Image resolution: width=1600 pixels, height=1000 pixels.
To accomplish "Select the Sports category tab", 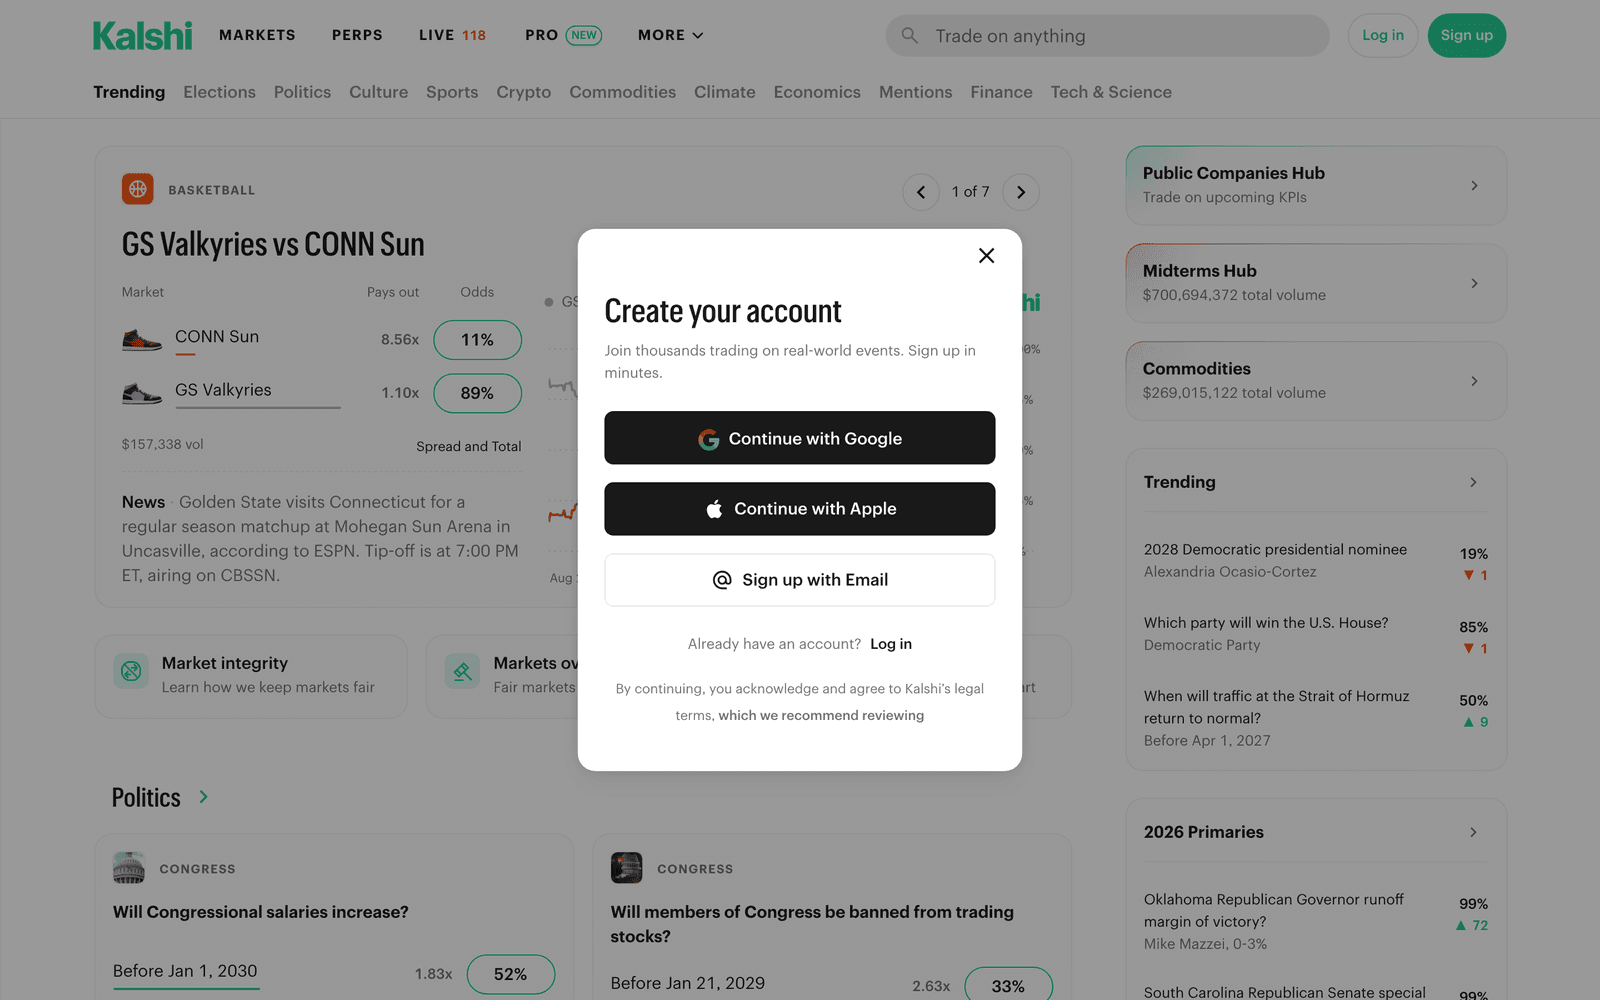I will (x=452, y=92).
